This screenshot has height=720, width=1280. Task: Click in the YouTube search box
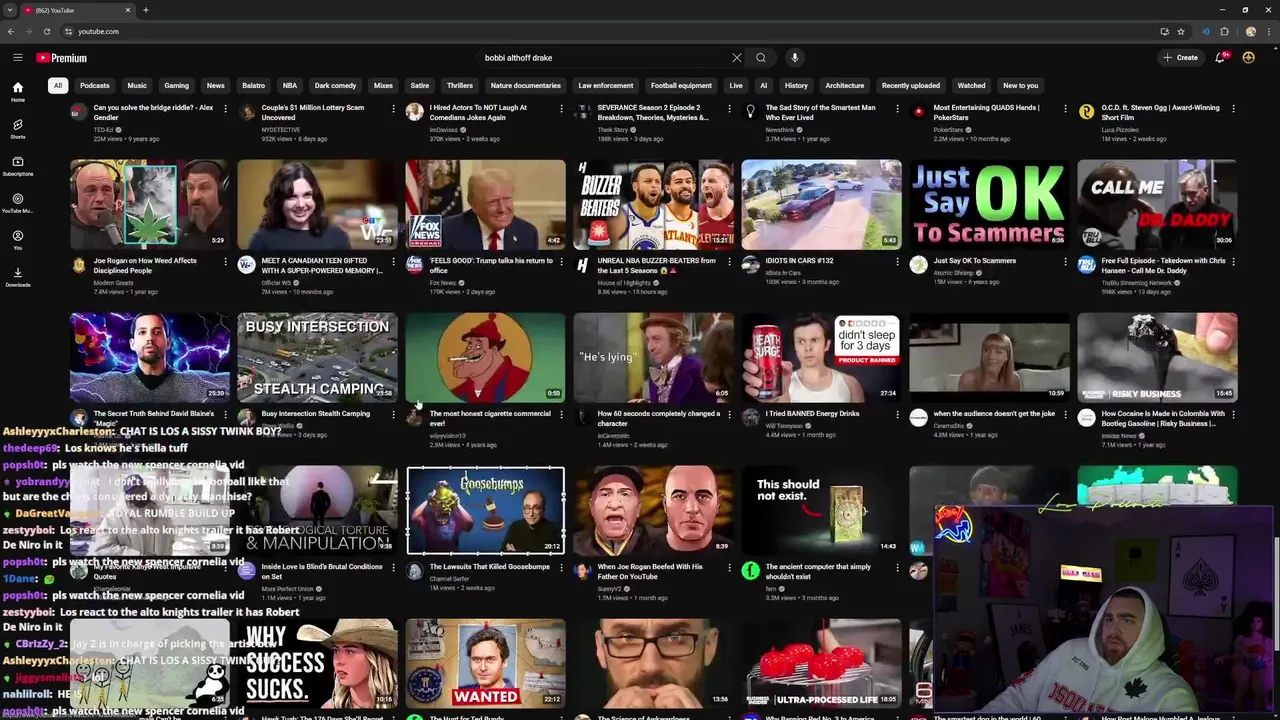pyautogui.click(x=605, y=58)
